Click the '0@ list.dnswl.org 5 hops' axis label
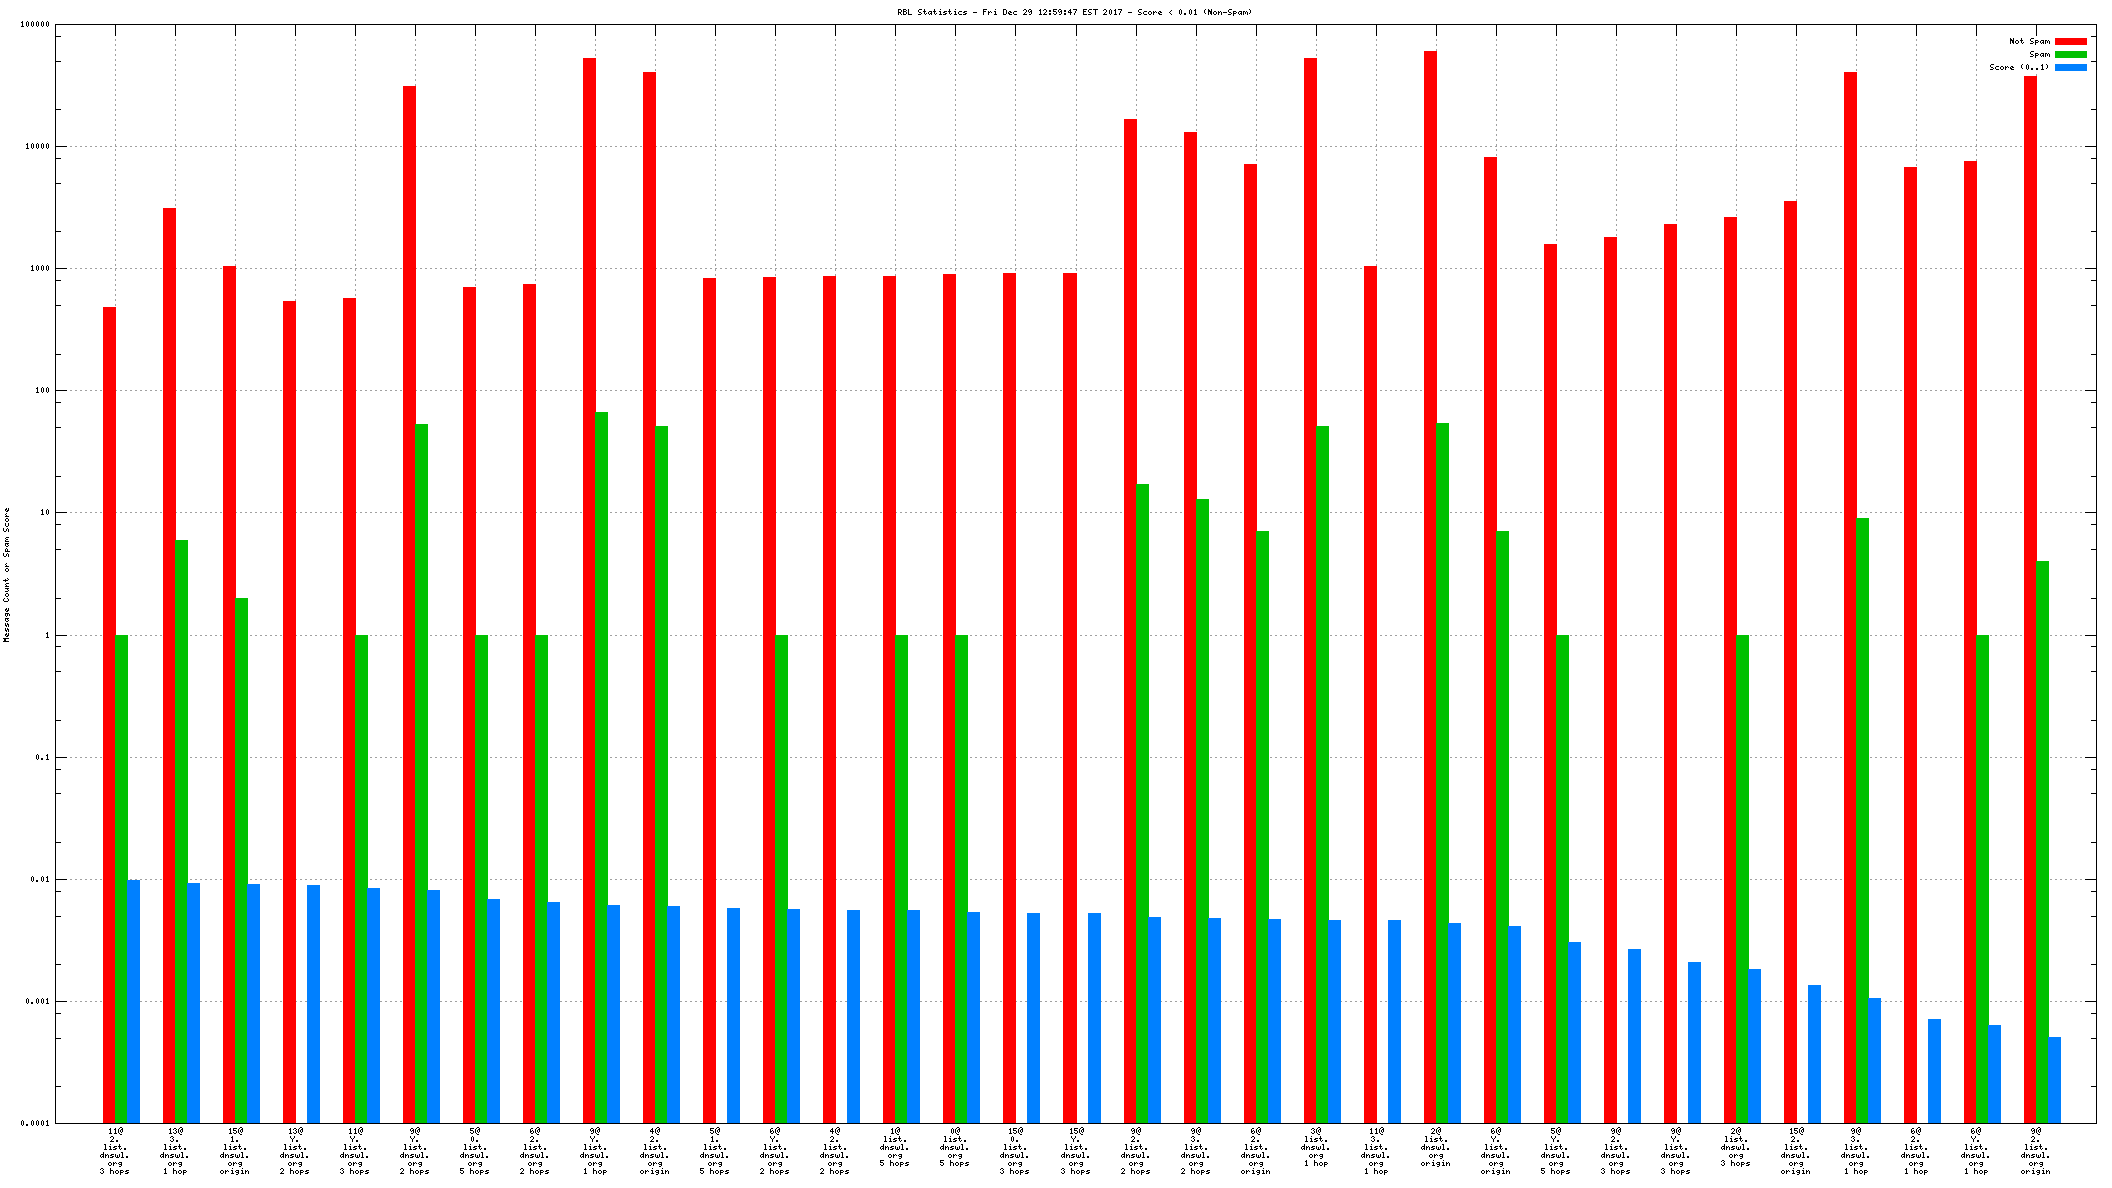Image resolution: width=2112 pixels, height=1188 pixels. click(955, 1146)
